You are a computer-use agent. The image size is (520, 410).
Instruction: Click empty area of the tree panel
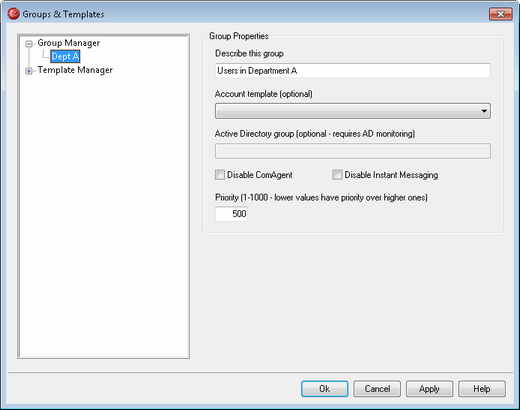click(x=103, y=217)
